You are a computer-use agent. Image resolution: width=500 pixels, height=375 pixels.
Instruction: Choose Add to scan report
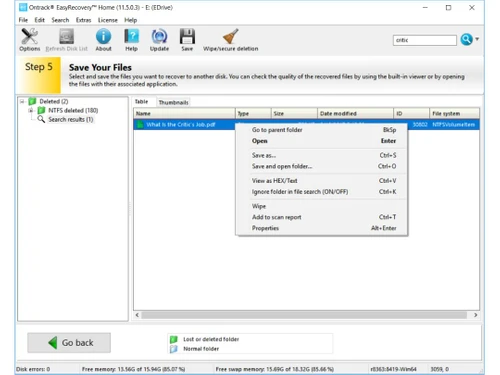tap(322, 217)
